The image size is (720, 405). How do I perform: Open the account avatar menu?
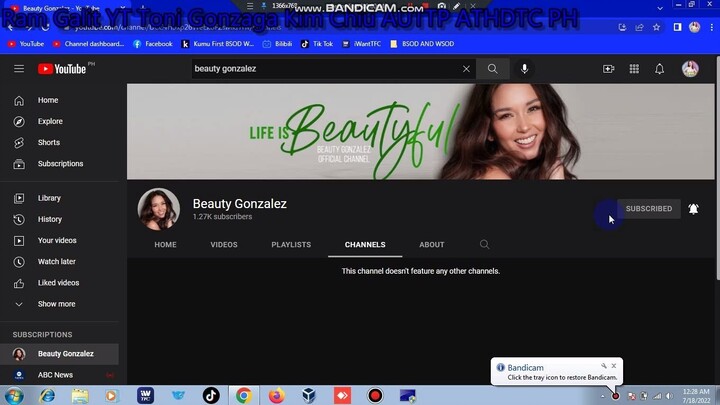point(690,69)
